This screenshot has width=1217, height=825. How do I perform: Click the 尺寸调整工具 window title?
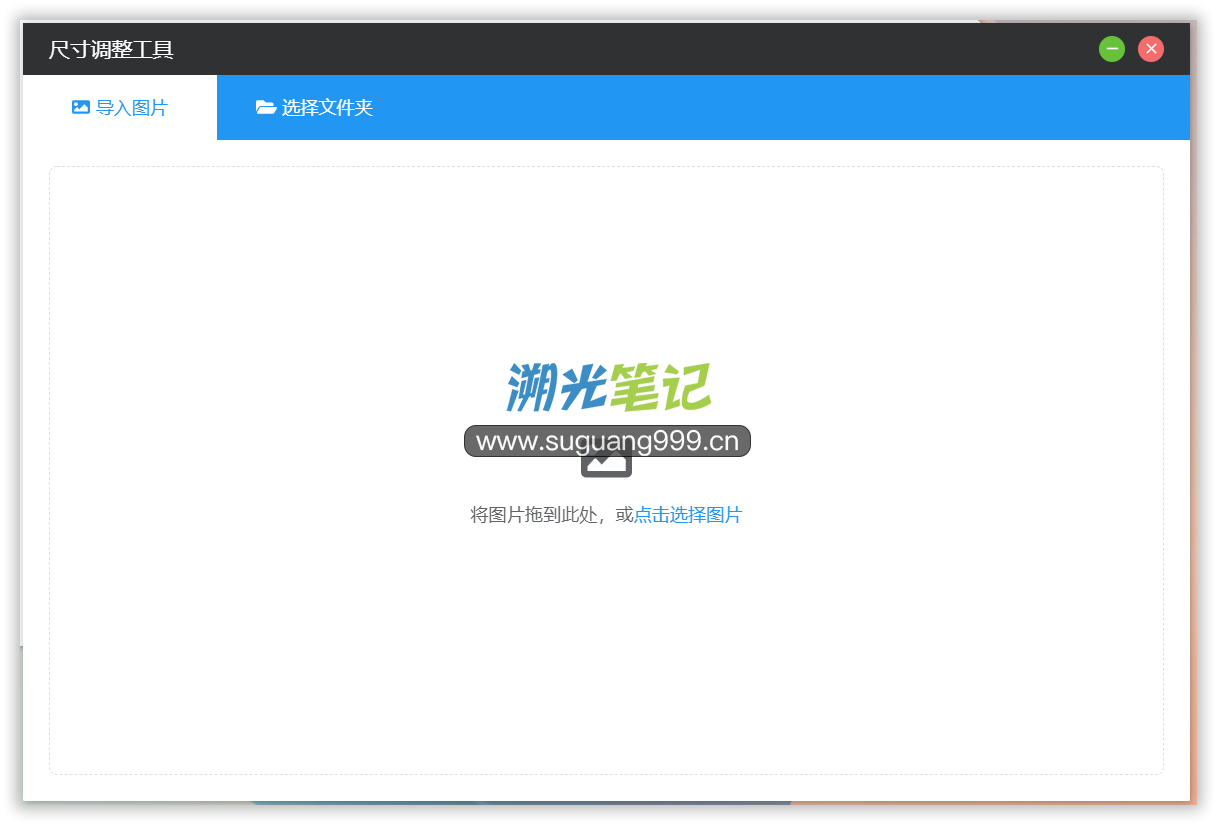click(111, 49)
